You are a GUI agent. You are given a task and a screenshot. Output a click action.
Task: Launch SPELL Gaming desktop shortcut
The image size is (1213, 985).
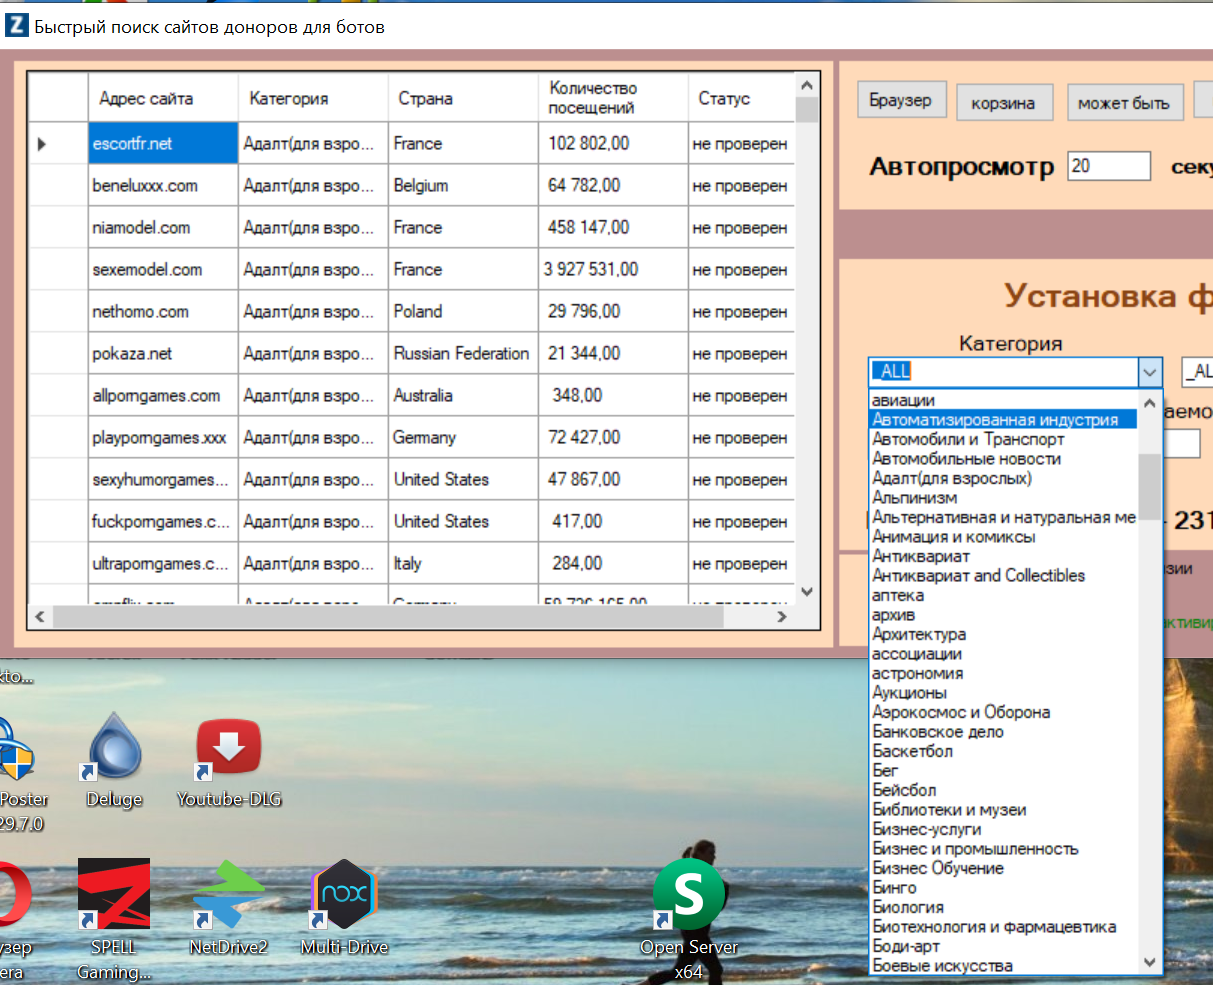(114, 894)
